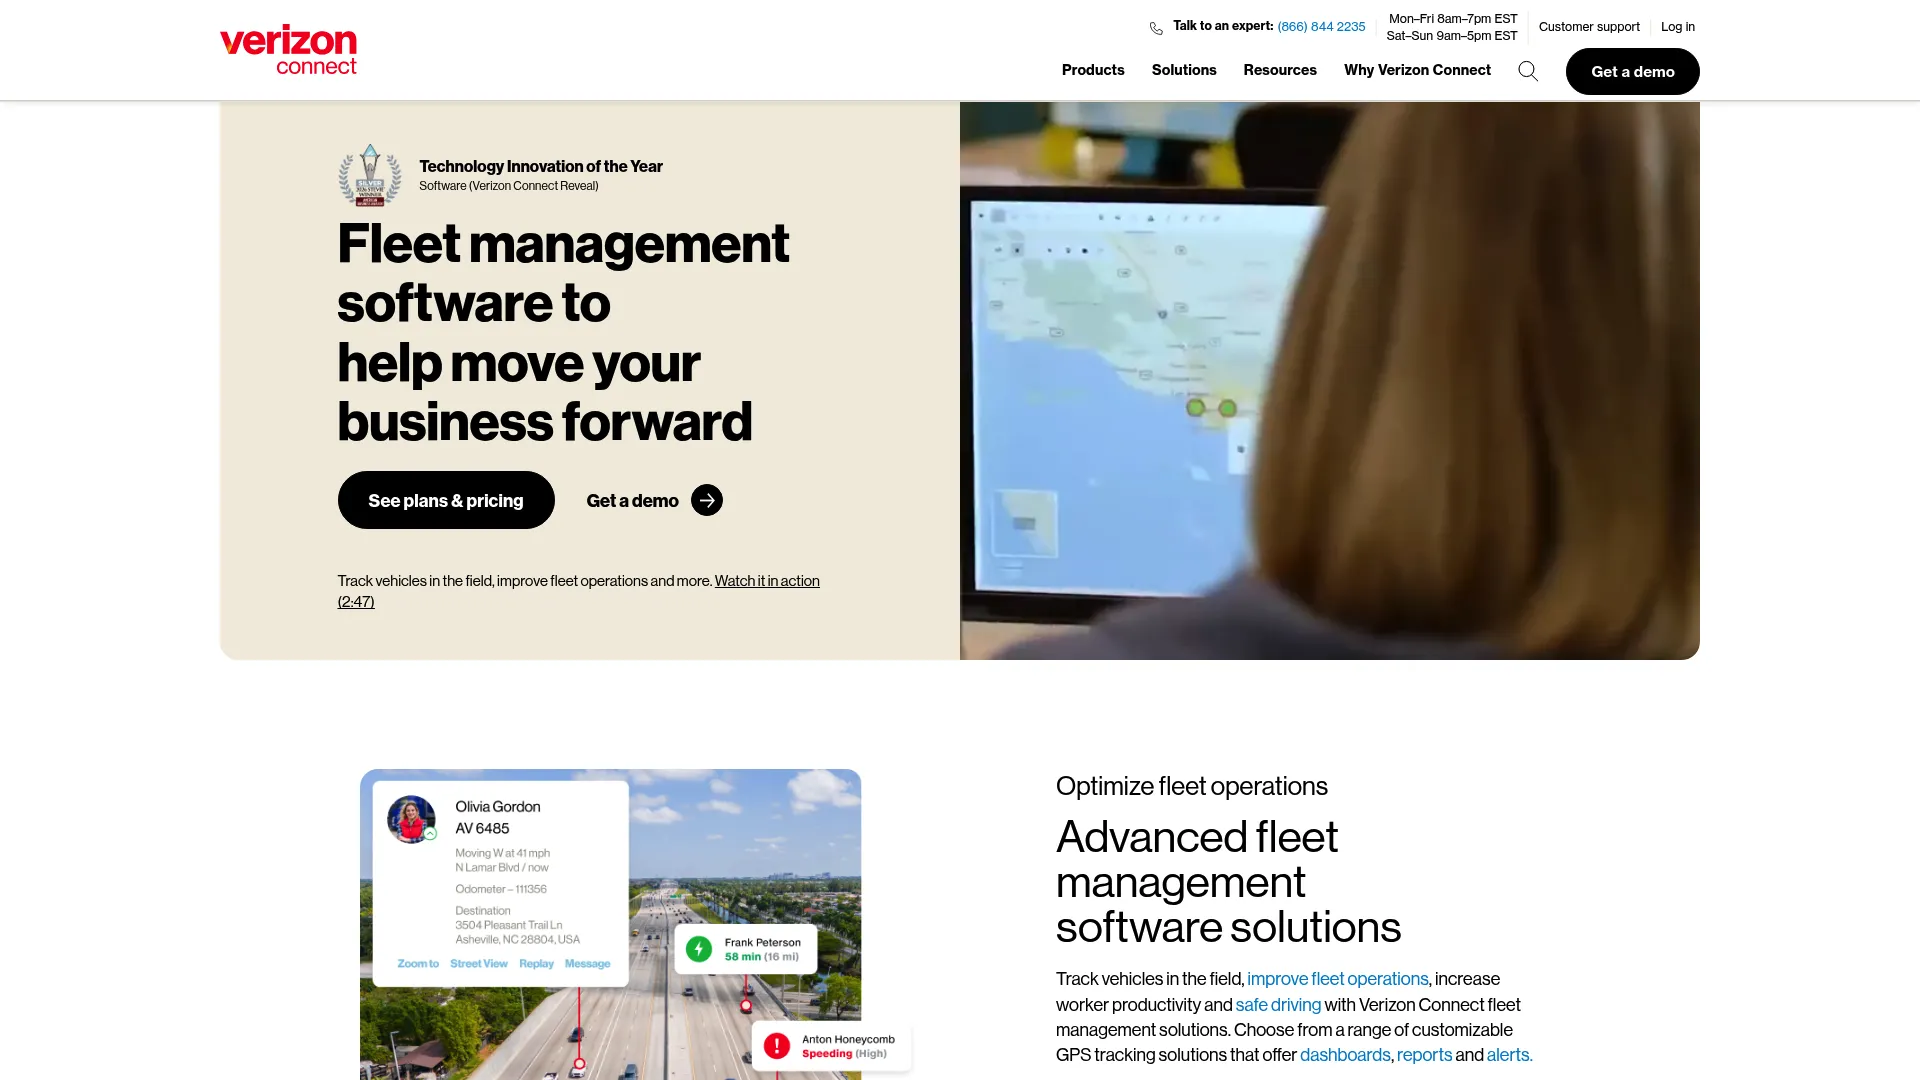1920x1080 pixels.
Task: Open the Products menu
Action: [1093, 70]
